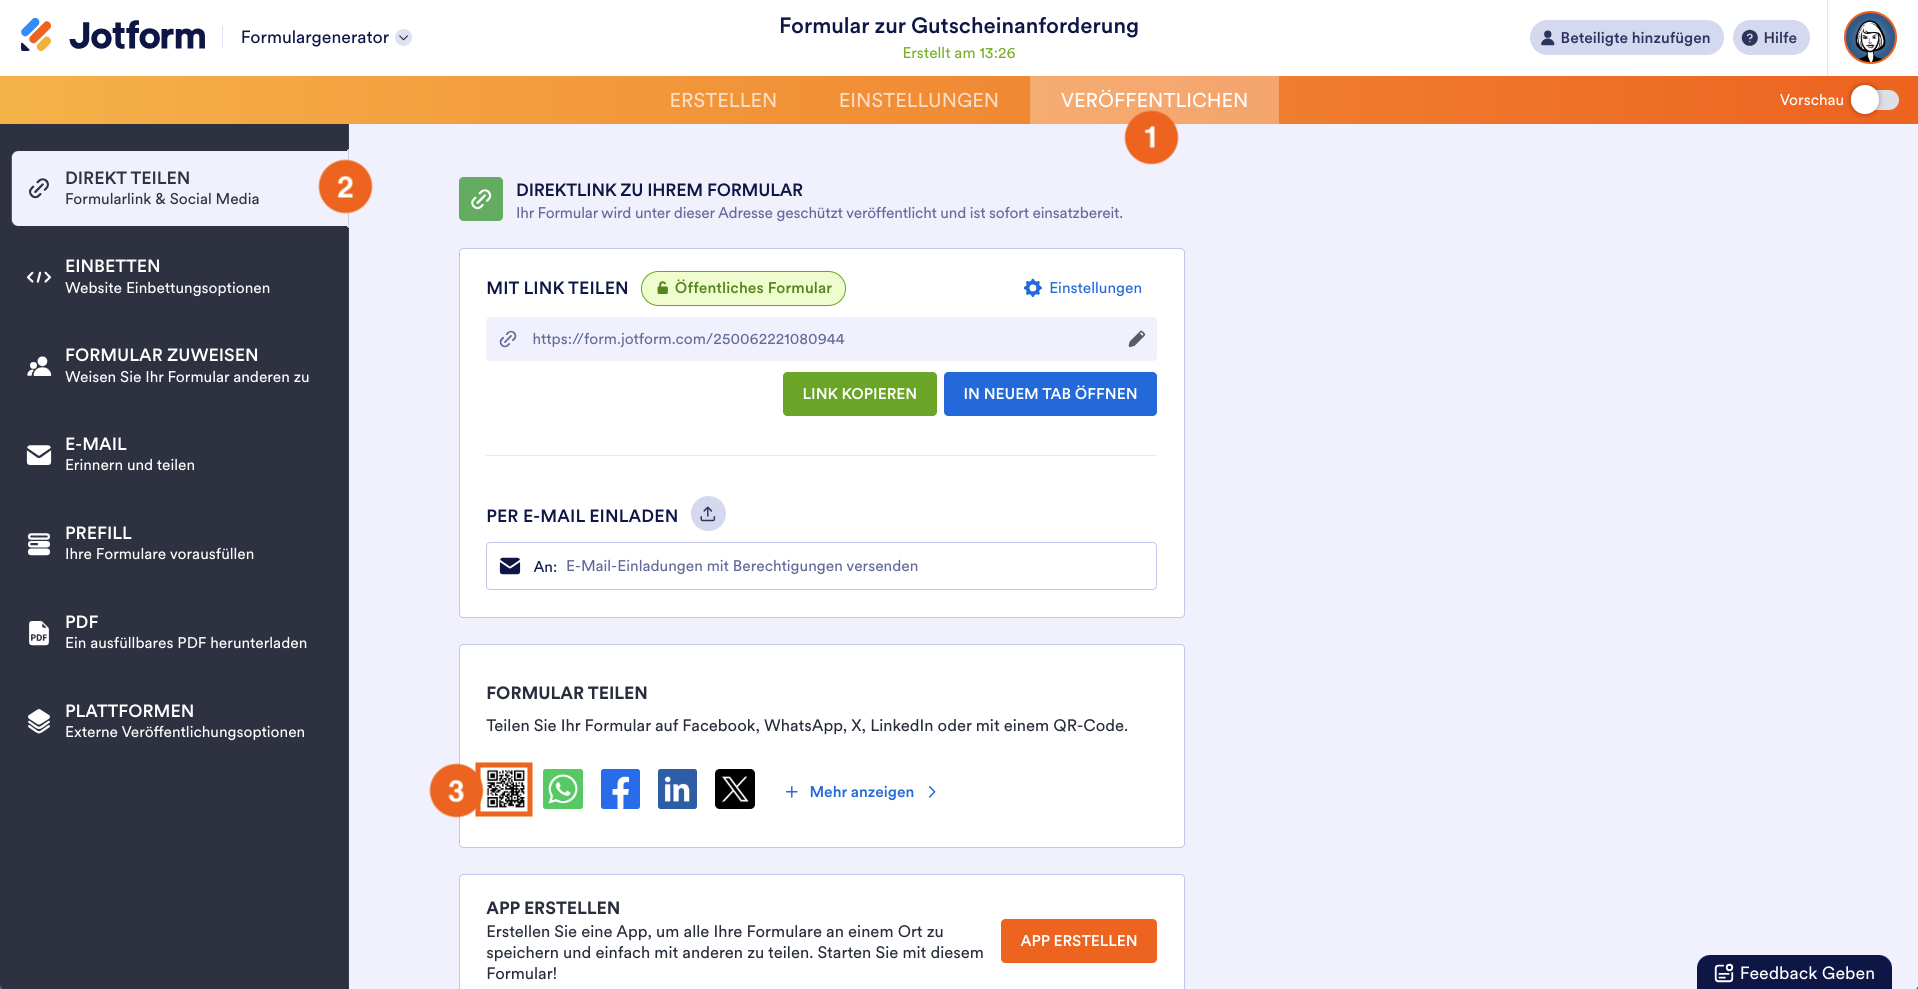1918x989 pixels.
Task: Share the form on LinkedIn
Action: point(677,790)
